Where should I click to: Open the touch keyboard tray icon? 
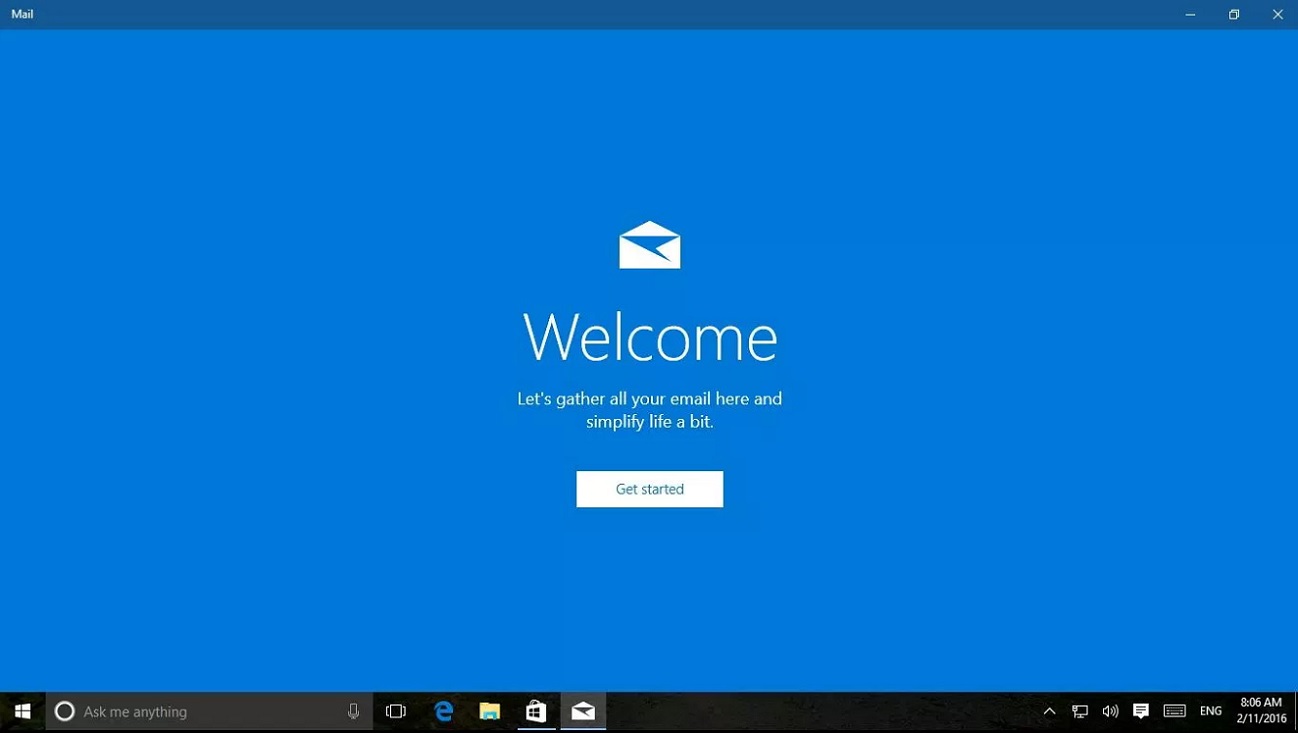coord(1175,712)
